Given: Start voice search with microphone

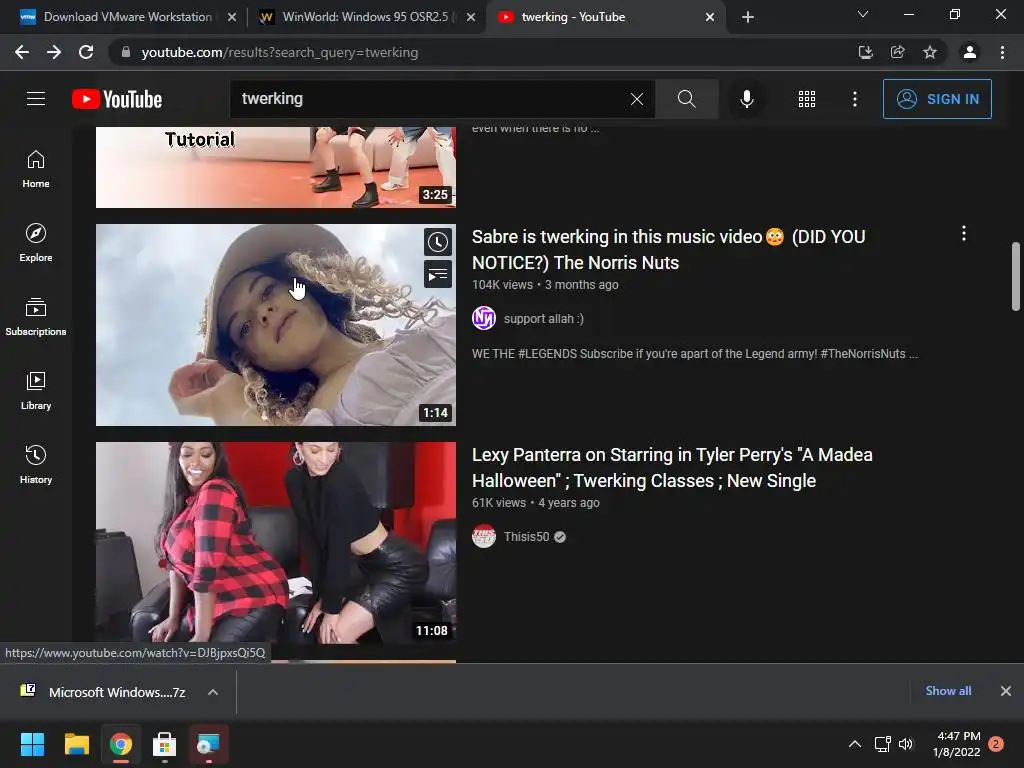Looking at the screenshot, I should [x=746, y=99].
